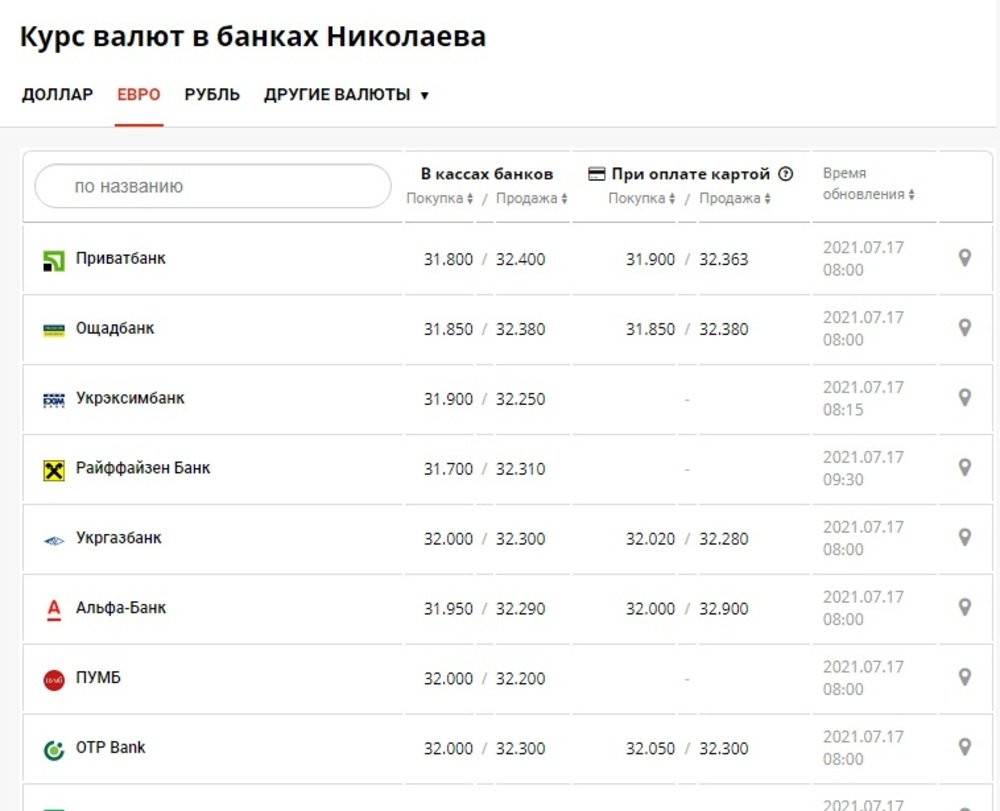Open ПУМБ location map pin
The width and height of the screenshot is (1000, 811).
(965, 677)
